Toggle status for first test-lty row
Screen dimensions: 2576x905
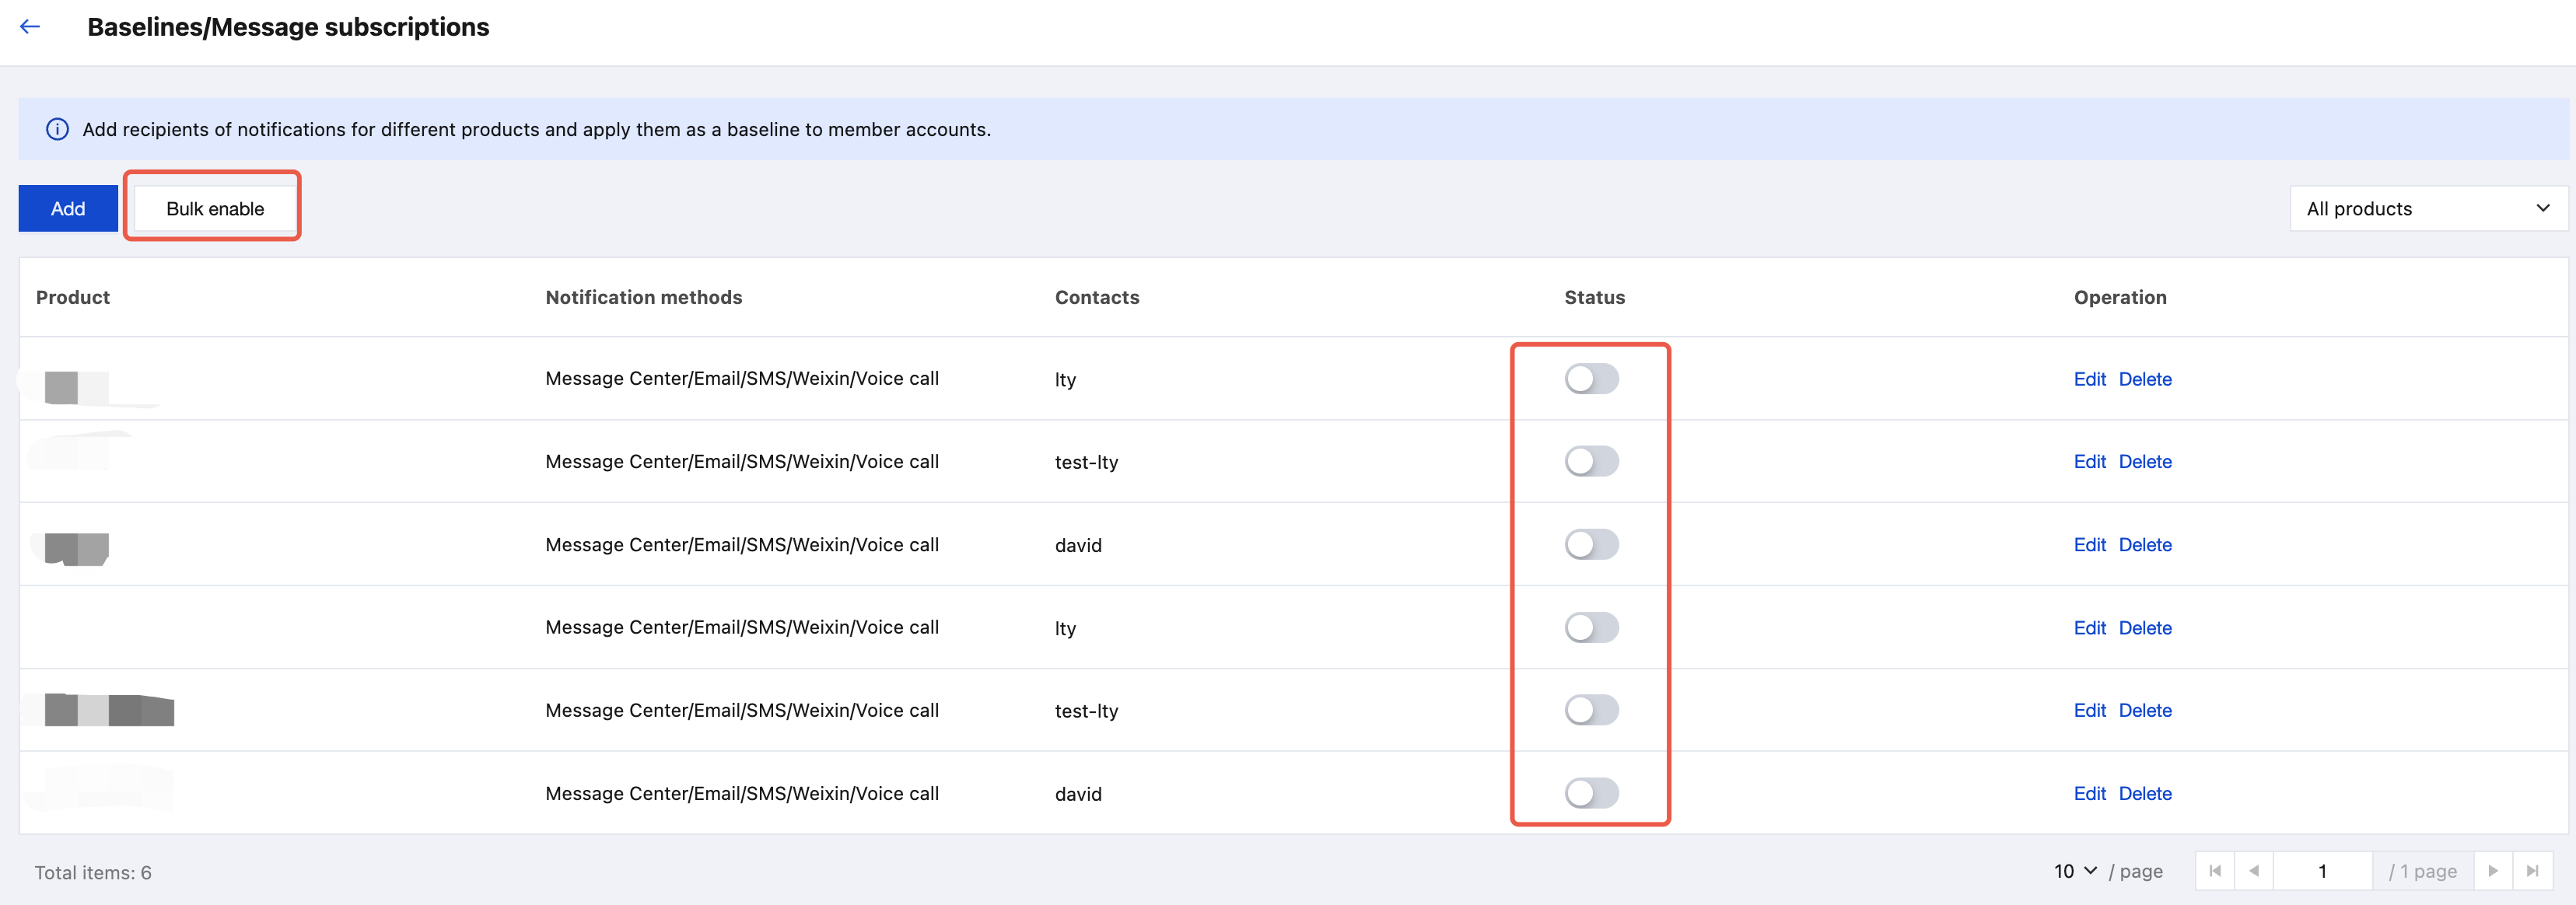(x=1590, y=462)
